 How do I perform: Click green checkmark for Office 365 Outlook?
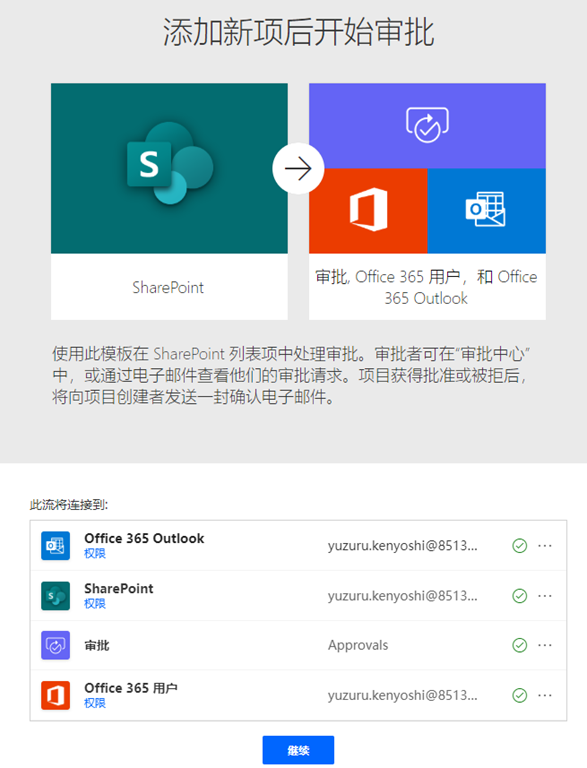519,546
